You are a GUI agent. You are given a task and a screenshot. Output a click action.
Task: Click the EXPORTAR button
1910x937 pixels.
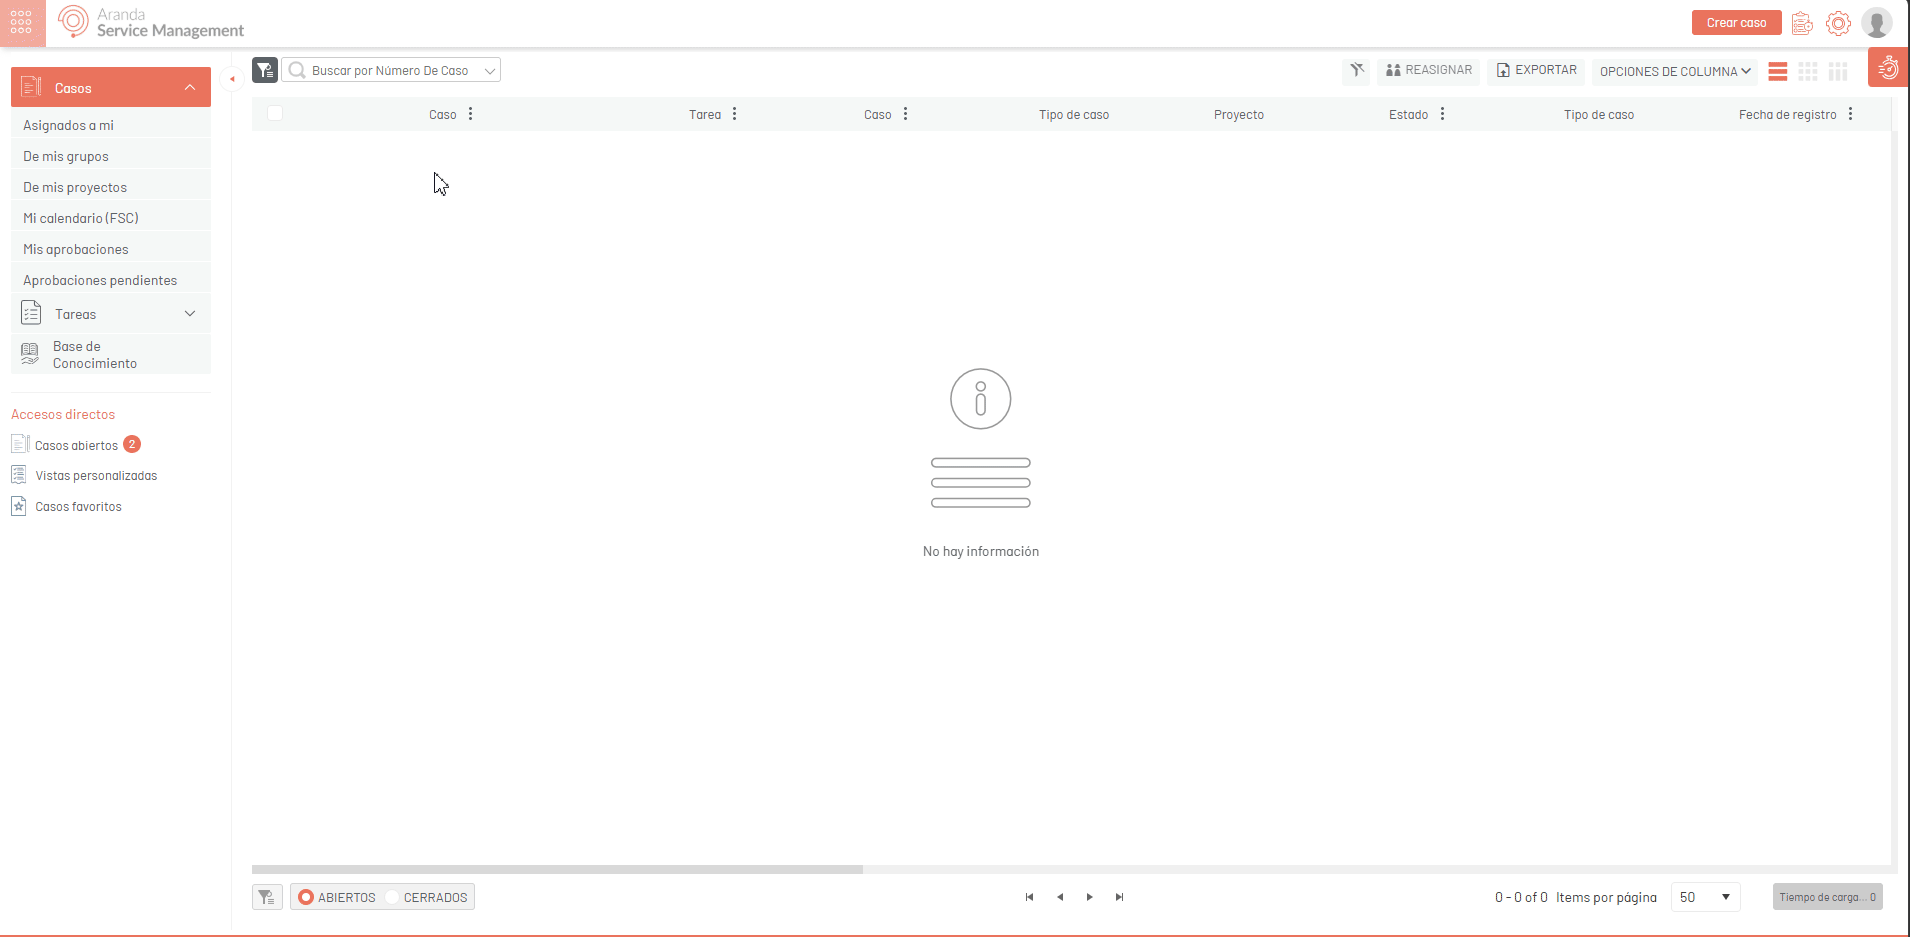1537,70
